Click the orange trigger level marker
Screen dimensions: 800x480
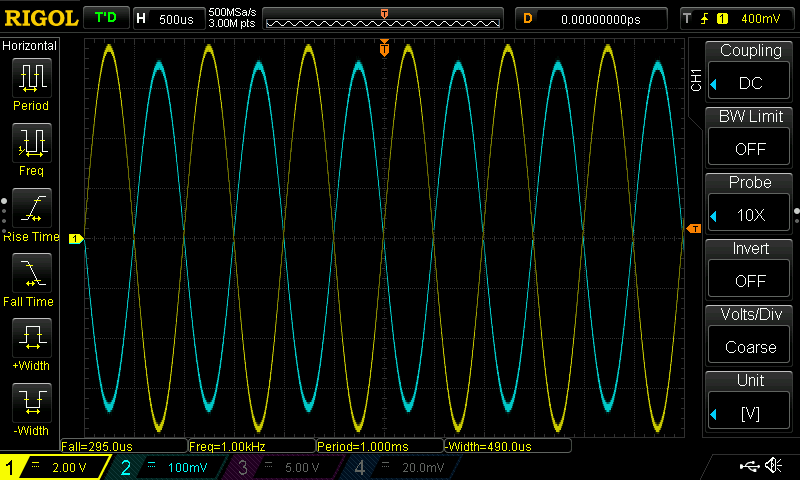[x=694, y=229]
